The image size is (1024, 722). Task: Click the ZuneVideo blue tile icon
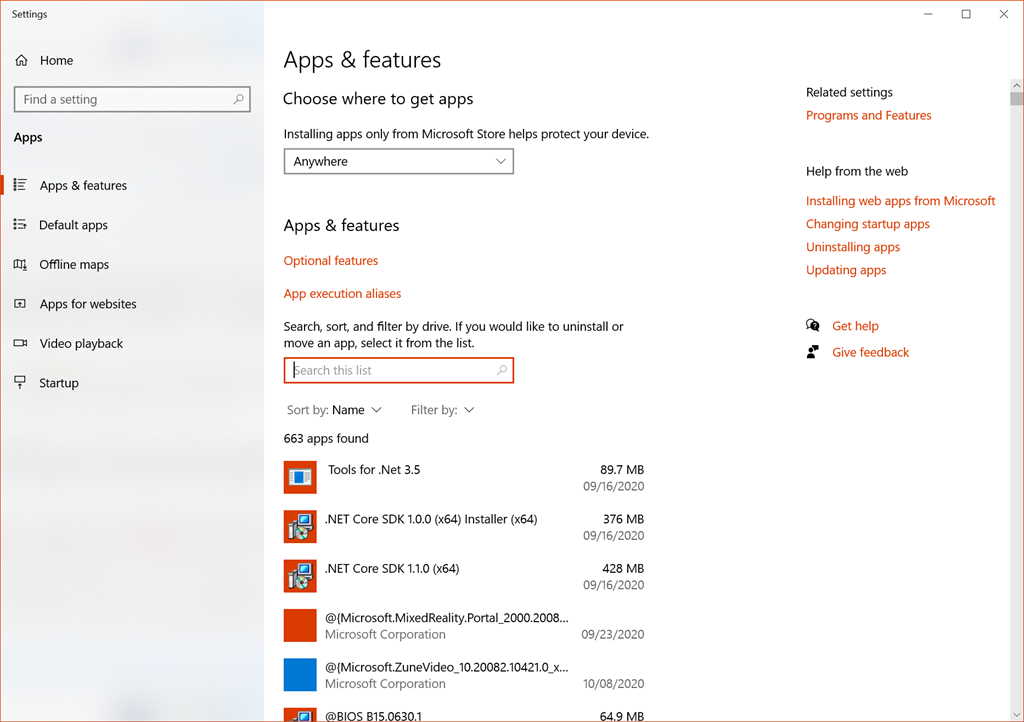[x=300, y=674]
